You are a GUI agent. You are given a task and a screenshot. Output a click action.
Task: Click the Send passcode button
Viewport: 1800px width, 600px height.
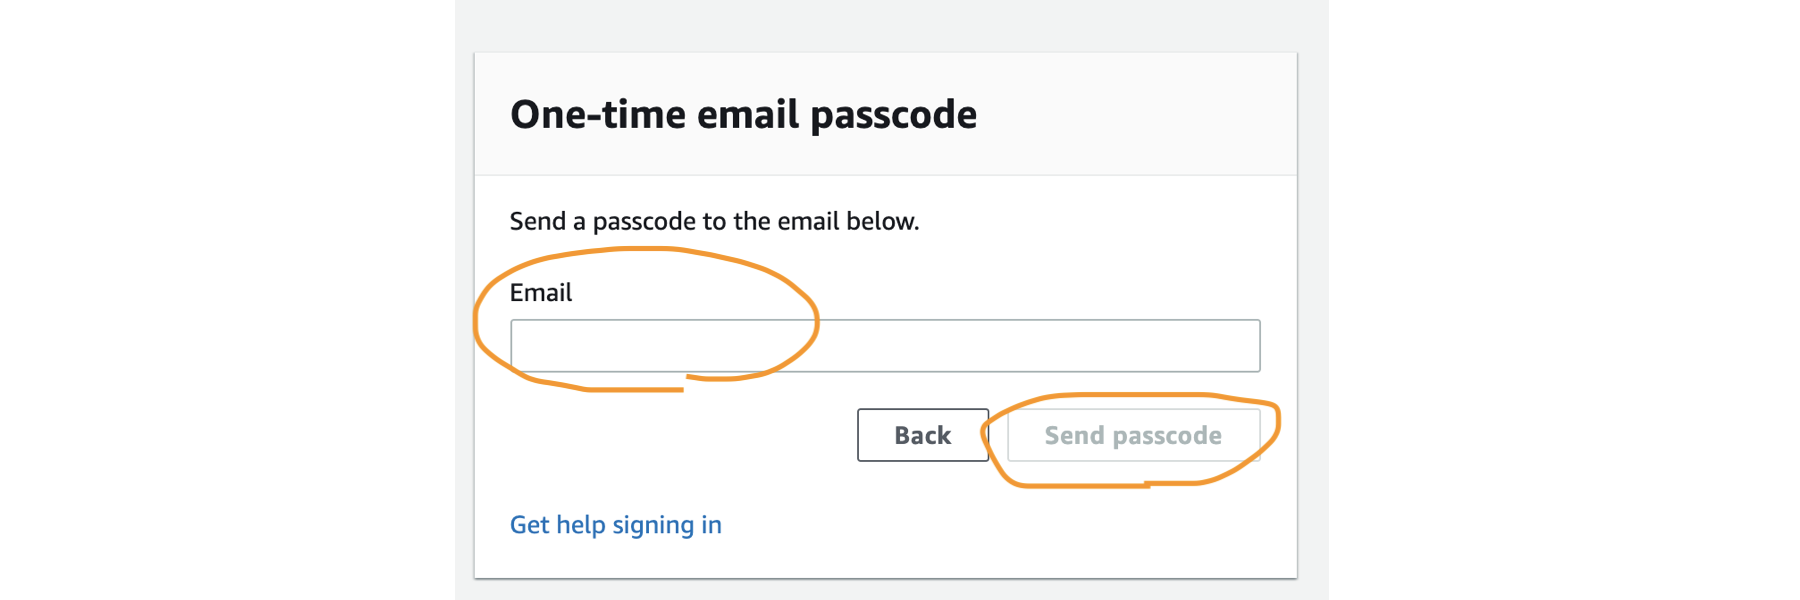1134,435
